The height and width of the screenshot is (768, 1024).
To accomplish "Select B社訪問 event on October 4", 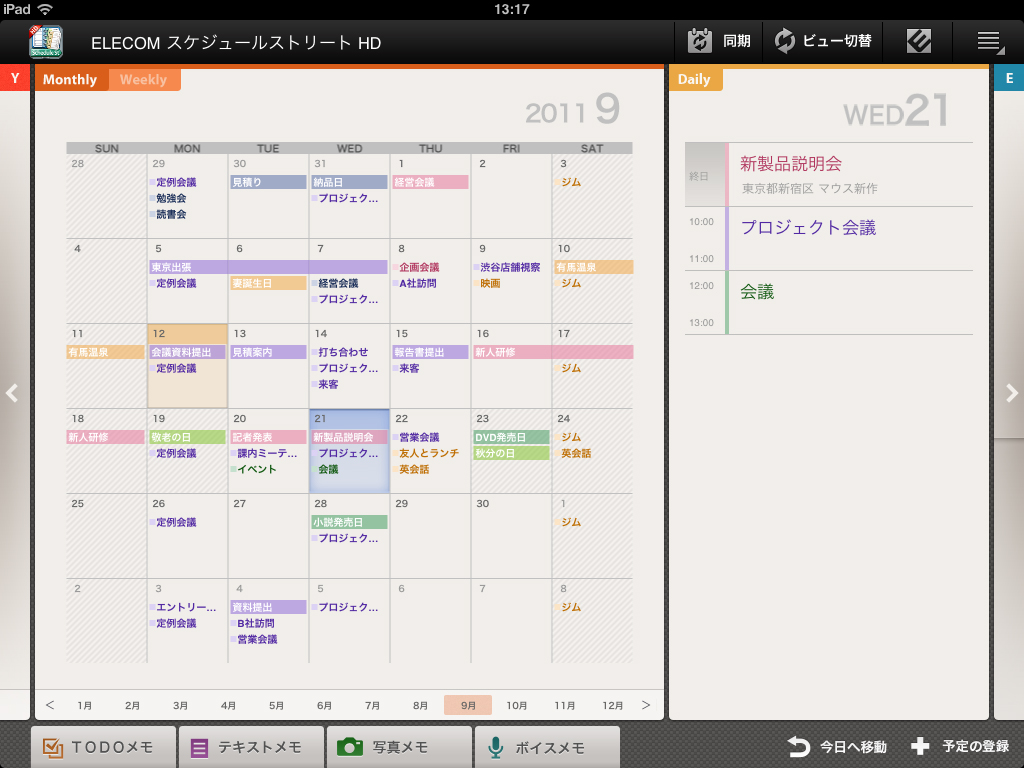I will click(x=253, y=623).
